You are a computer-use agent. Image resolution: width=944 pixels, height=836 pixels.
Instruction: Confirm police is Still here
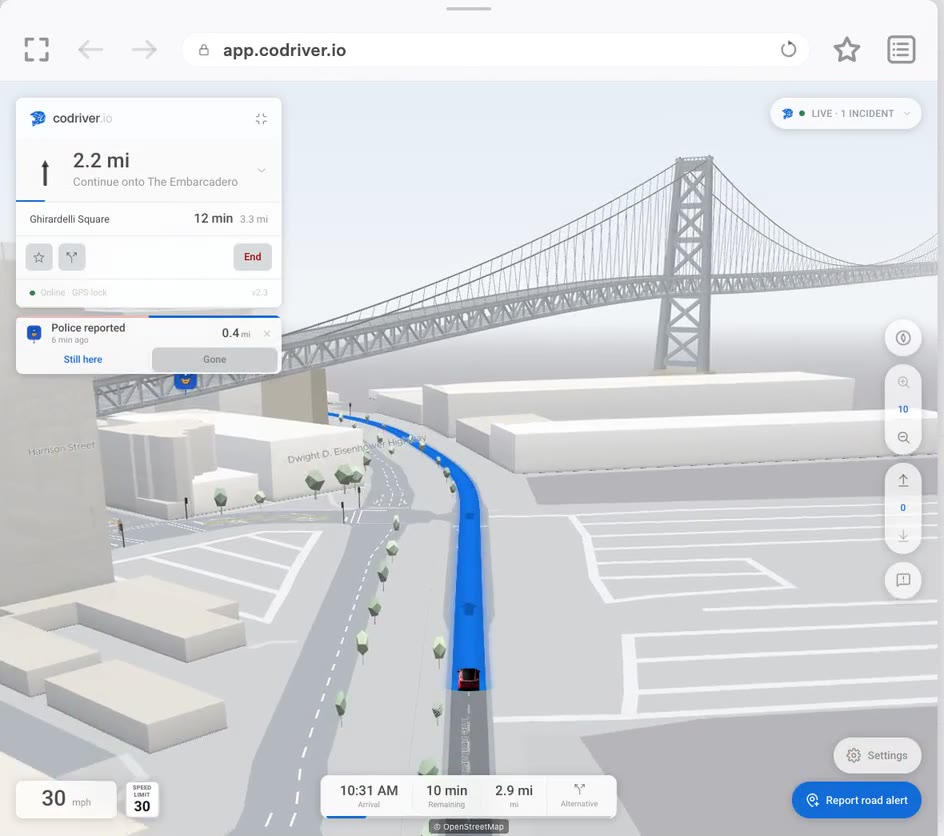click(x=83, y=359)
